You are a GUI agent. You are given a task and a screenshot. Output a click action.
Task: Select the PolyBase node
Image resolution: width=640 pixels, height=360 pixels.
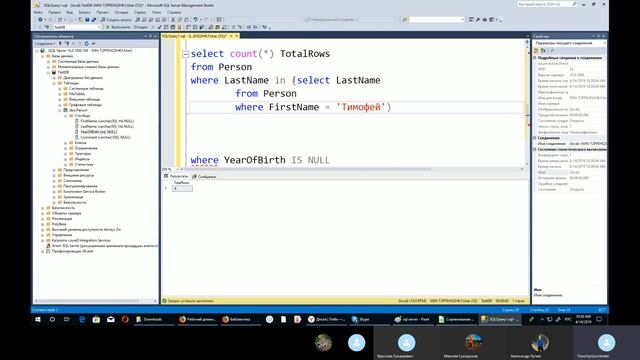[59, 224]
